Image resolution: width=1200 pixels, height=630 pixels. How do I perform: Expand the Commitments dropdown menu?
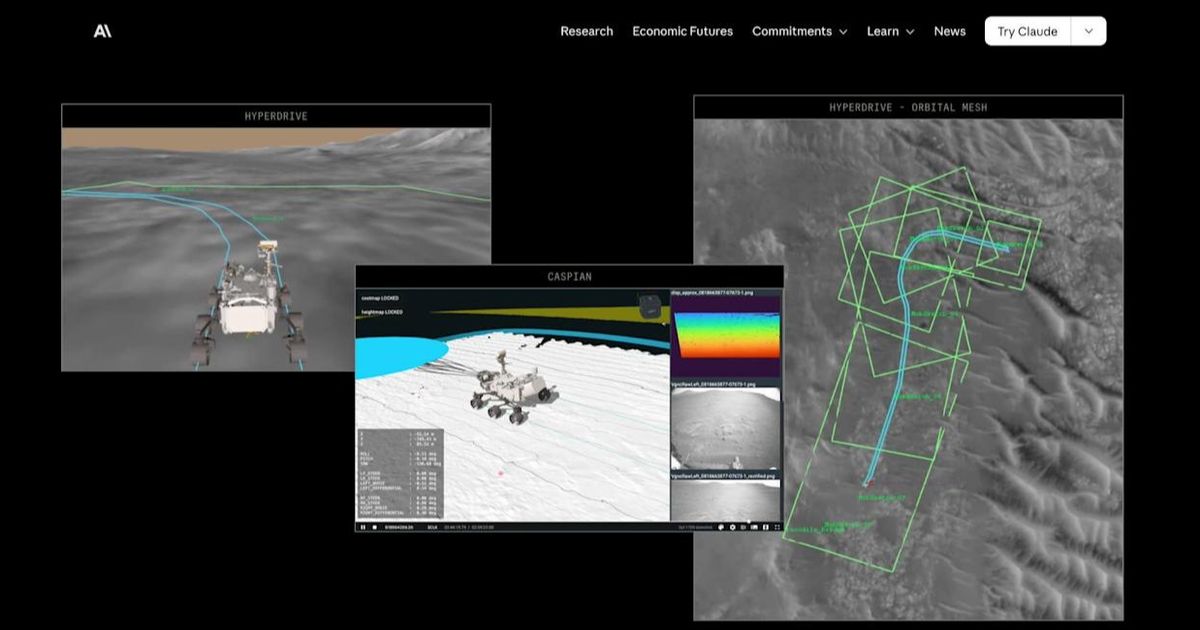tap(800, 31)
